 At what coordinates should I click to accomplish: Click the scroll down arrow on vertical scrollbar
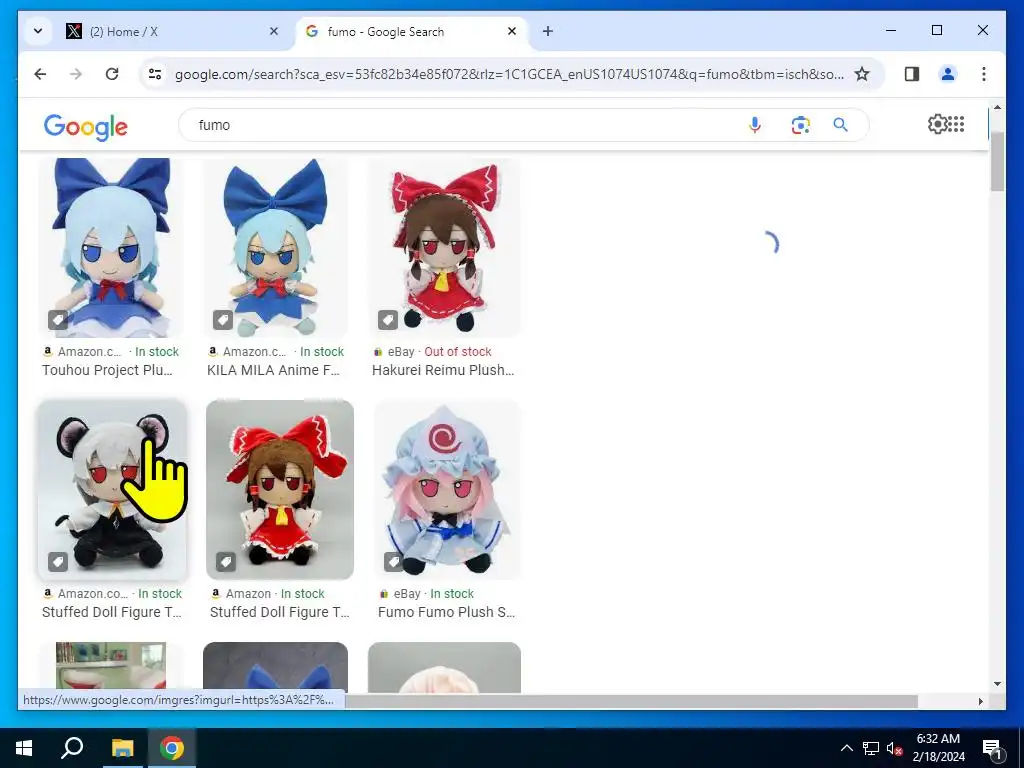(x=997, y=684)
